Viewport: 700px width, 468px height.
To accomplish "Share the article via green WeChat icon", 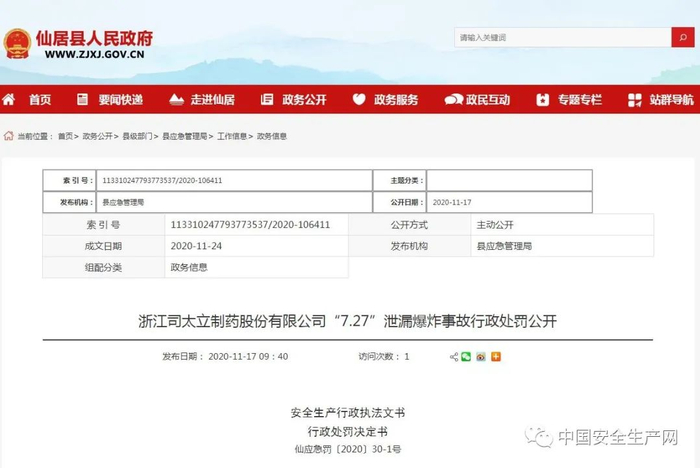I will 466,357.
